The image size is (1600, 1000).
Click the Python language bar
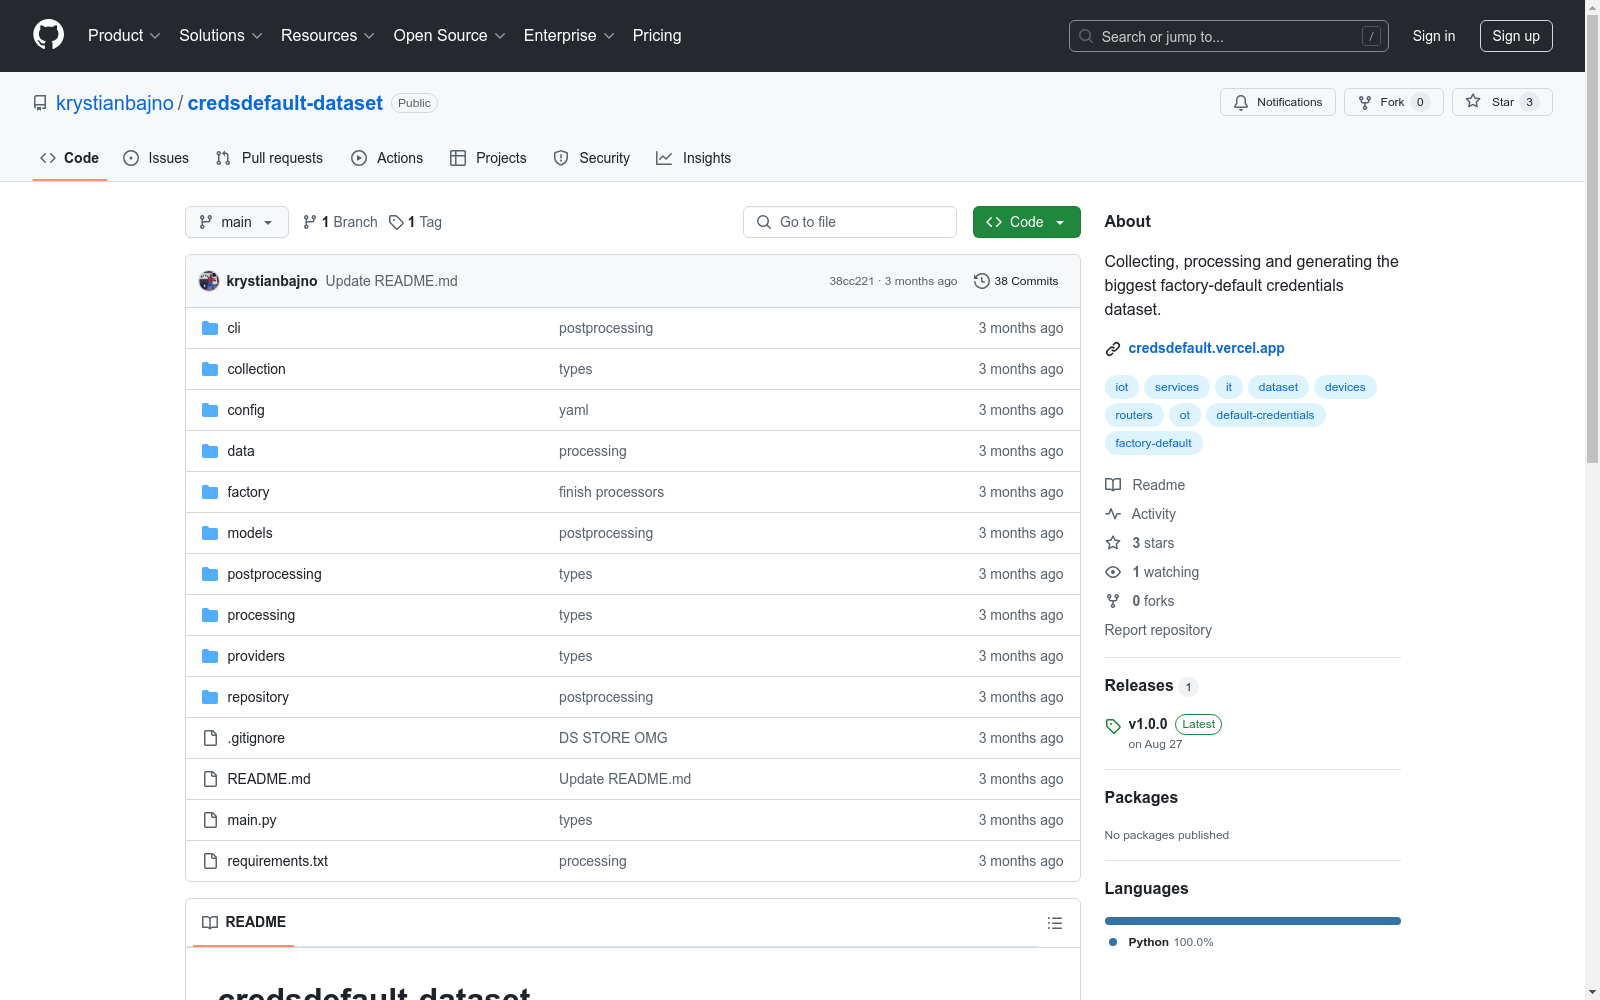pos(1253,921)
